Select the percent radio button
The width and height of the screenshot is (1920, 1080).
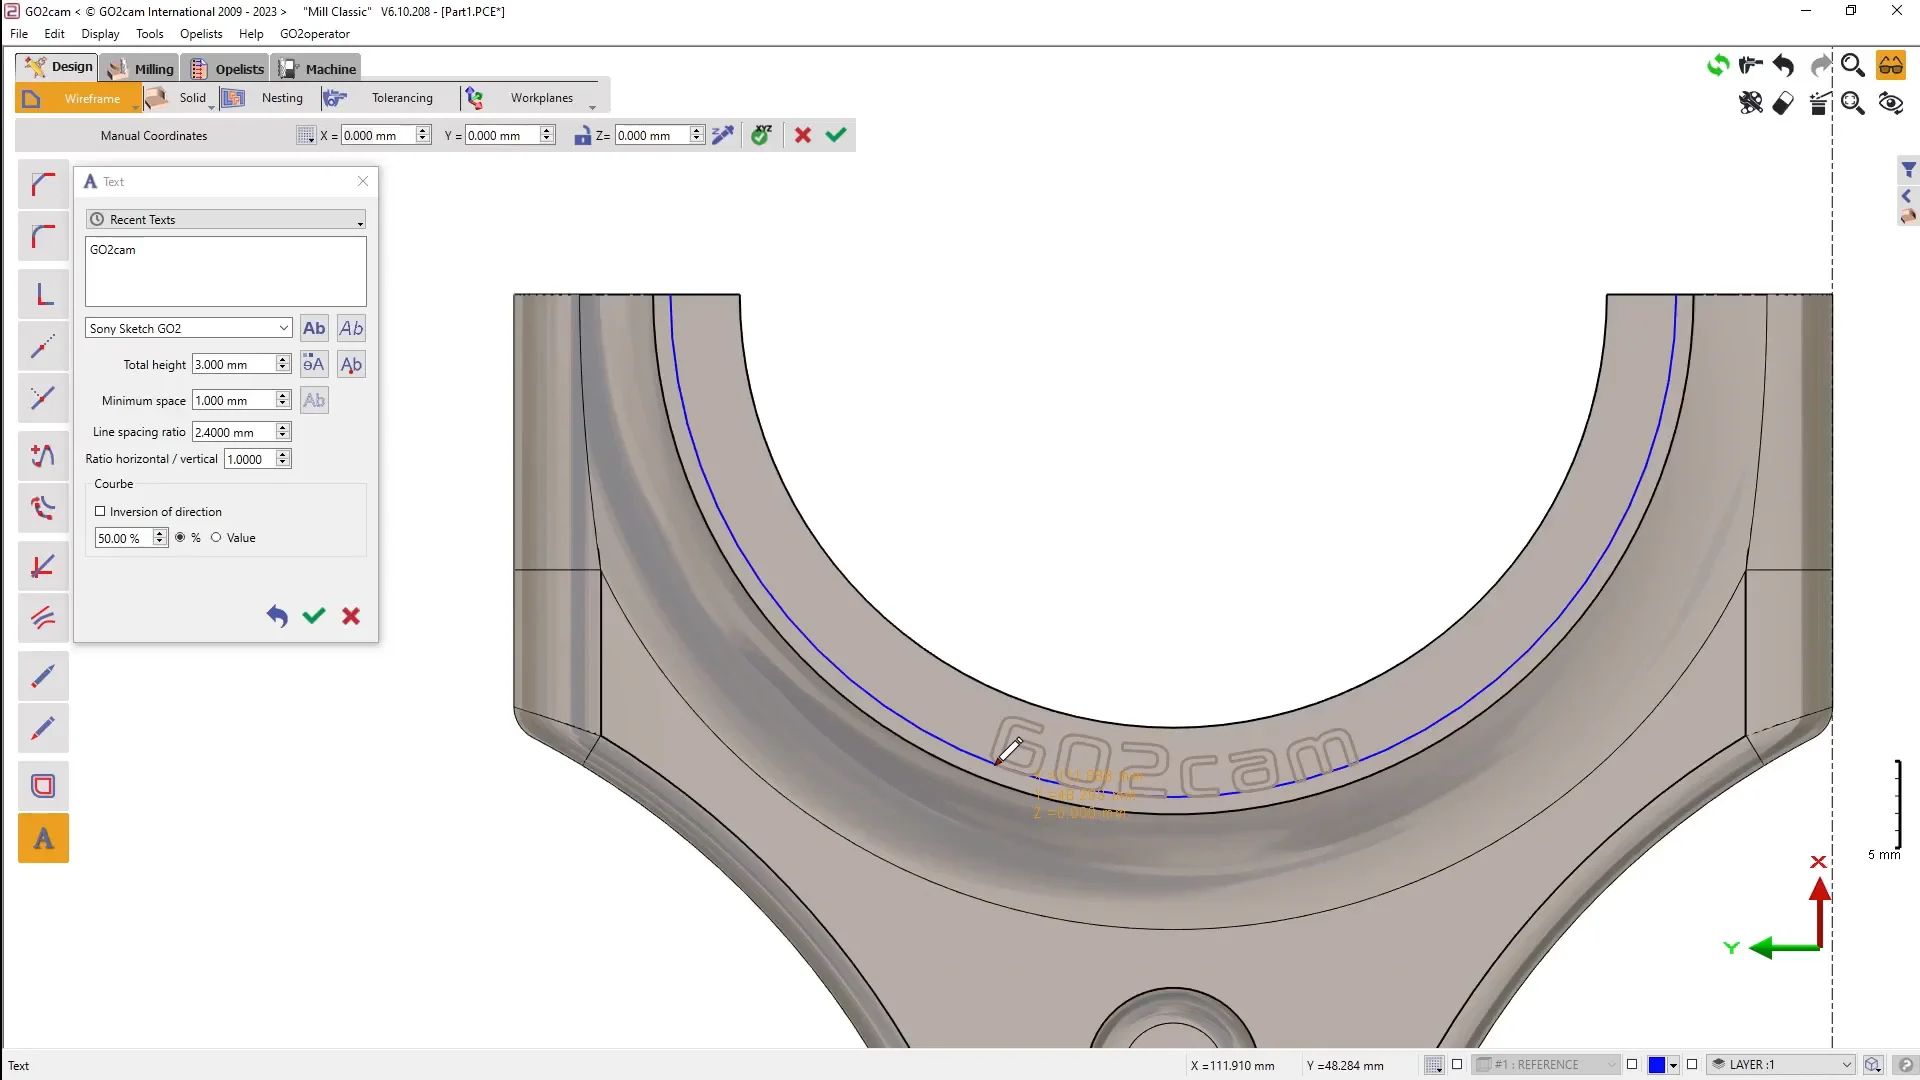[x=180, y=537]
